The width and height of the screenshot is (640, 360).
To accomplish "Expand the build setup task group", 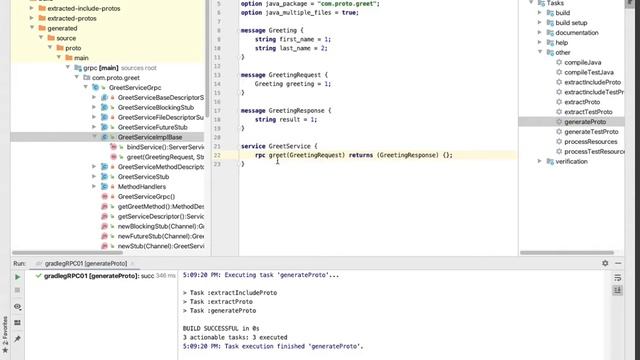I will tap(540, 23).
